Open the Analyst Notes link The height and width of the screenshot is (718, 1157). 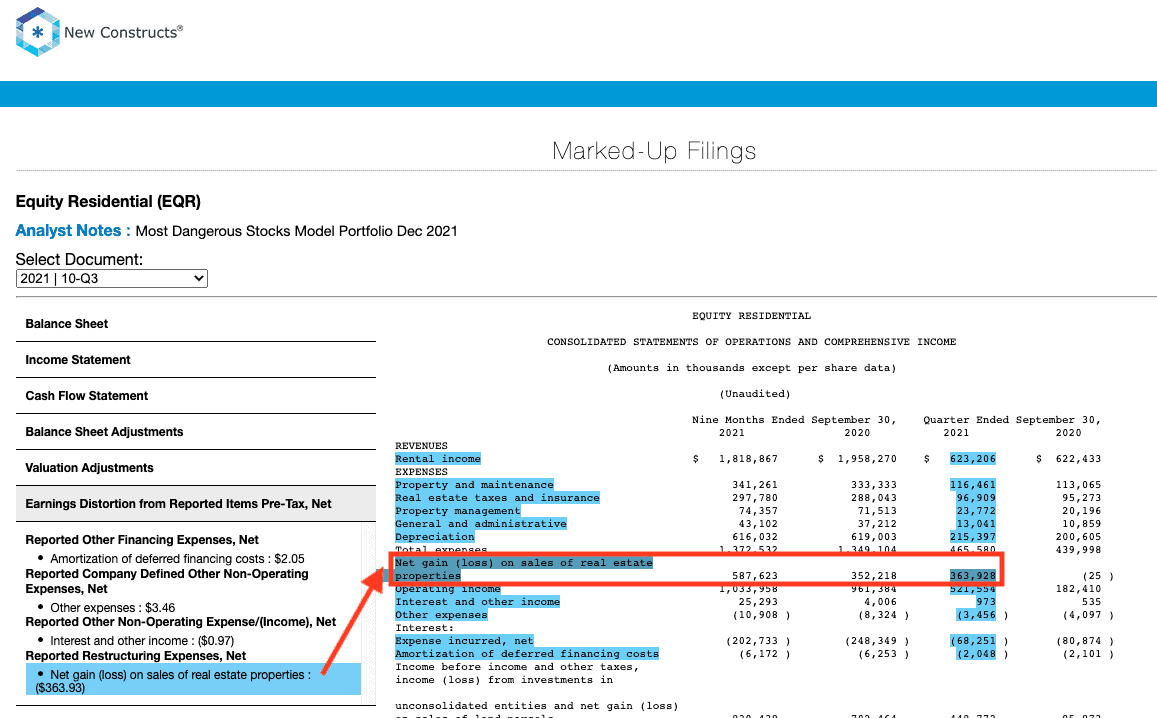(x=73, y=230)
